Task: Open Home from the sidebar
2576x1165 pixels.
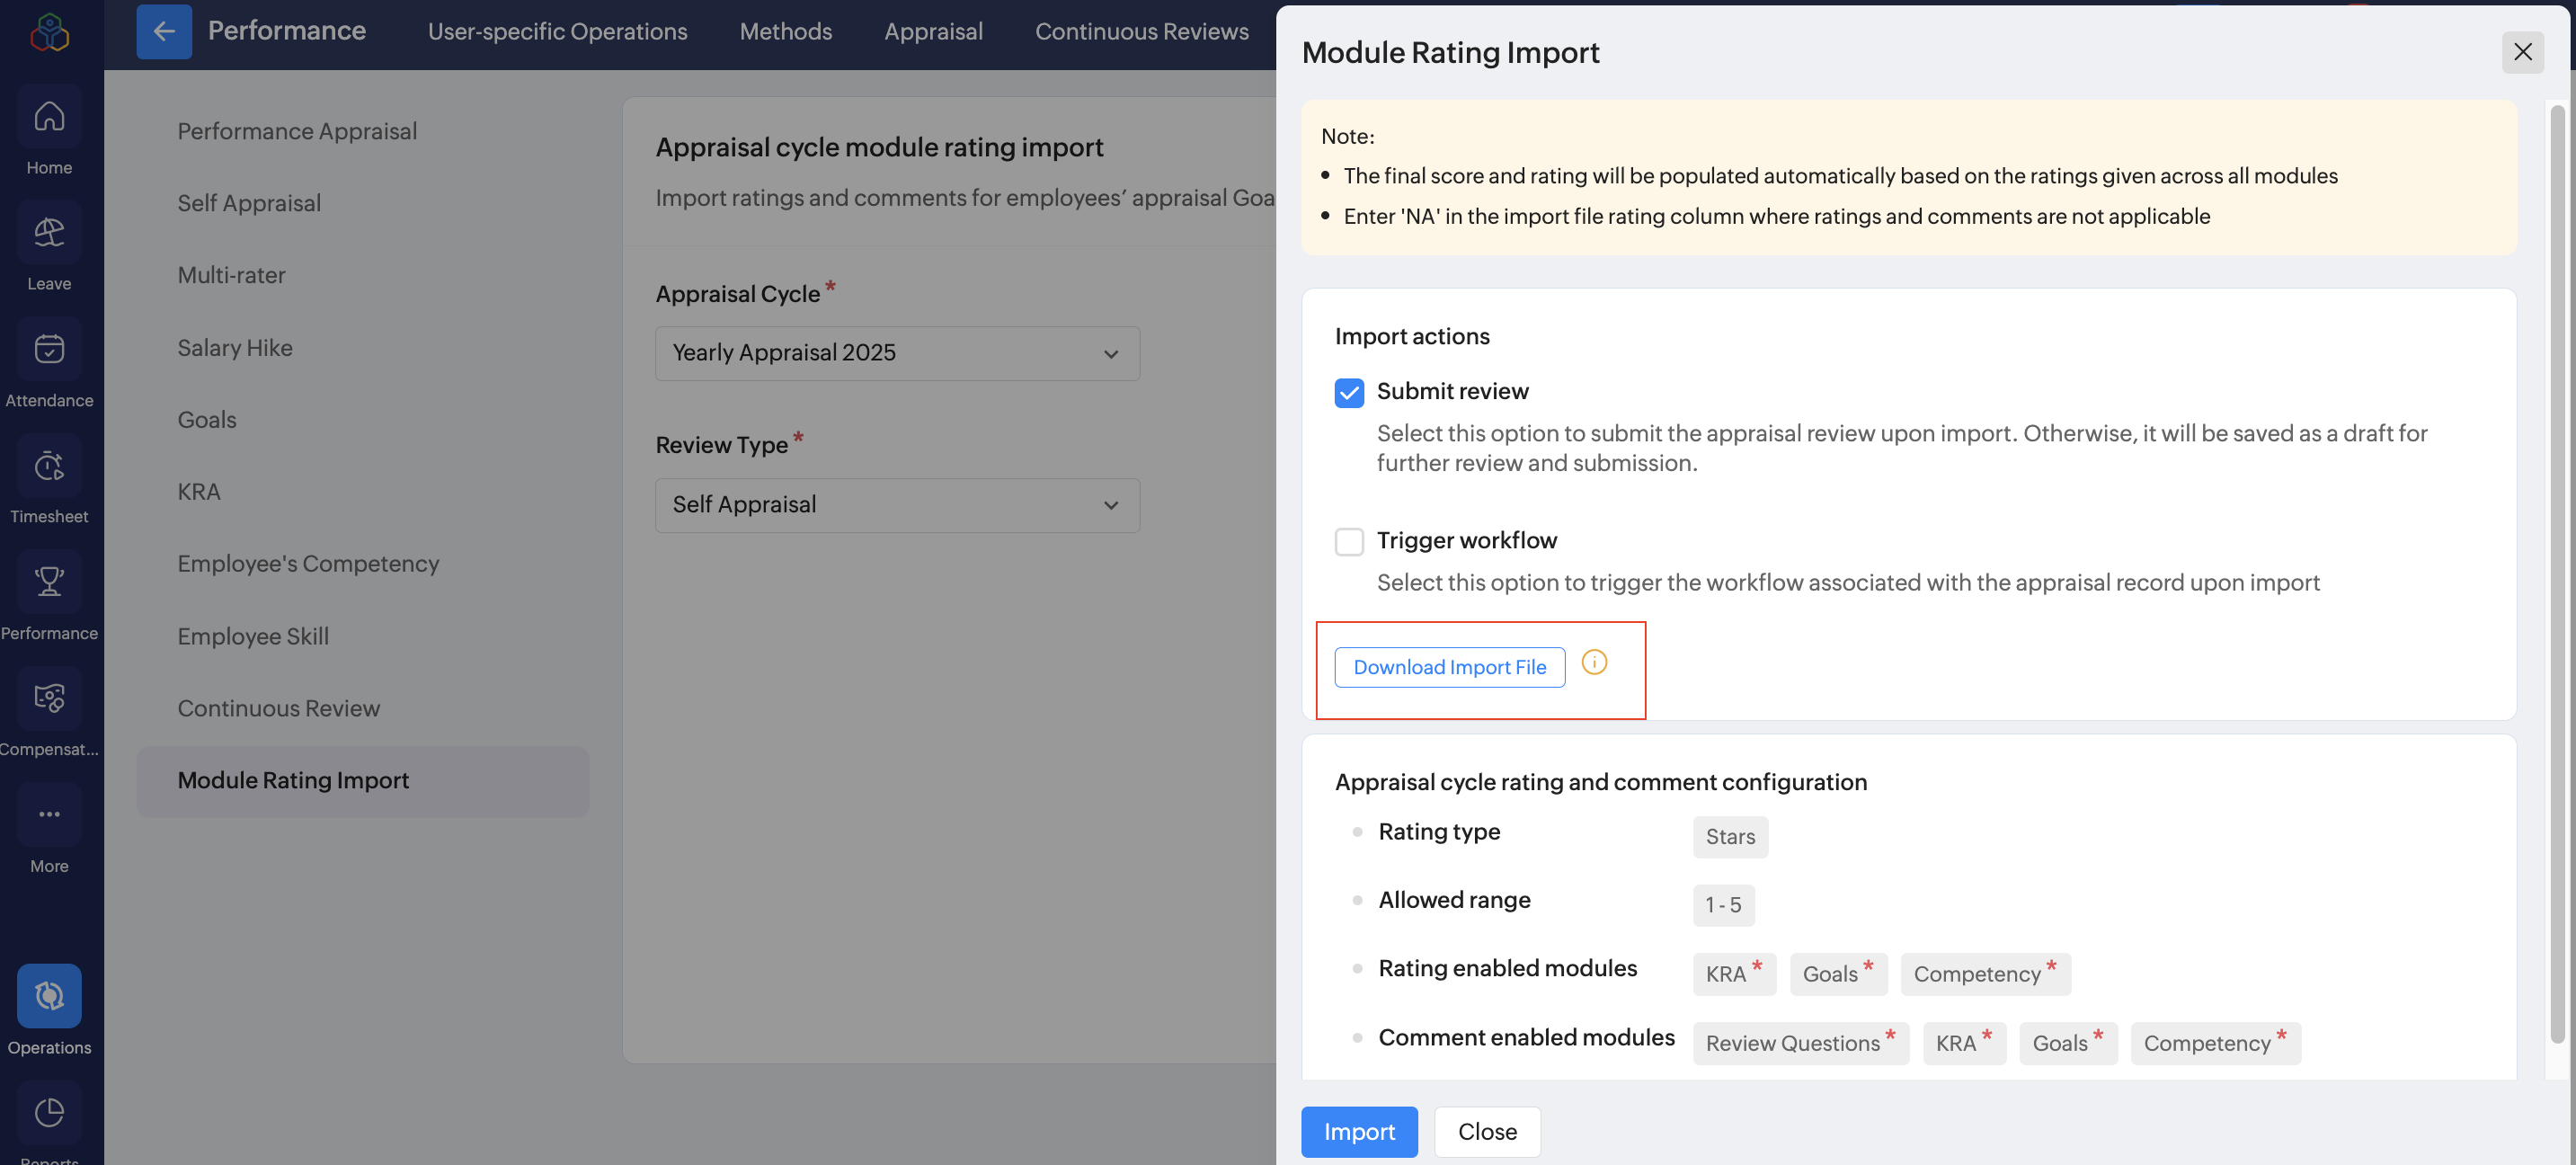Action: [49, 118]
